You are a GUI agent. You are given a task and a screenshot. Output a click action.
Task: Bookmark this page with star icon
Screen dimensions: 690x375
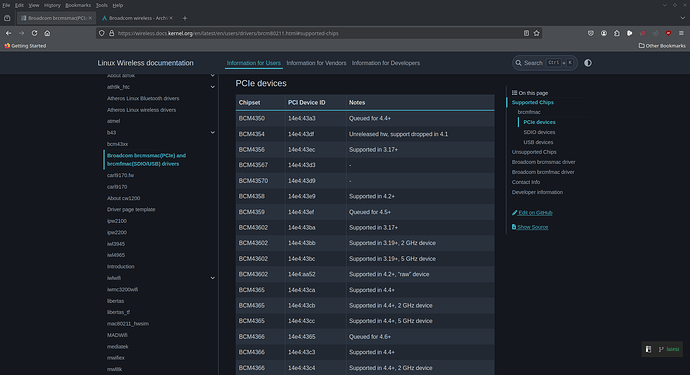(x=536, y=33)
